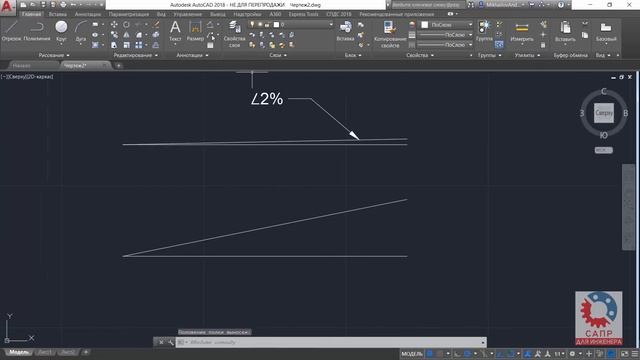Select the Array tool in Редактирование

coord(139,45)
